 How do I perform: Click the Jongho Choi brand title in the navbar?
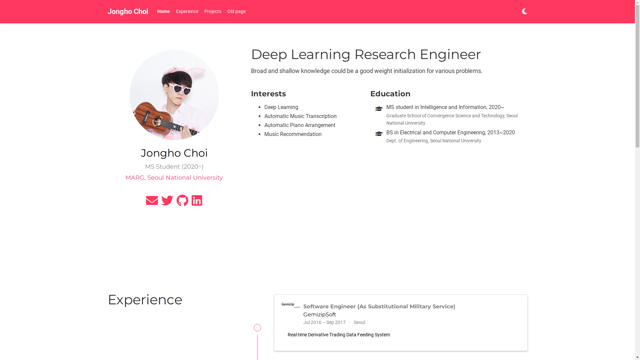[128, 11]
